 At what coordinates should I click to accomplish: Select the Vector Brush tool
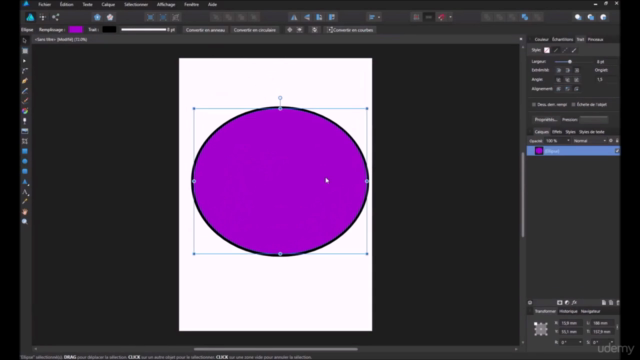coord(24,101)
